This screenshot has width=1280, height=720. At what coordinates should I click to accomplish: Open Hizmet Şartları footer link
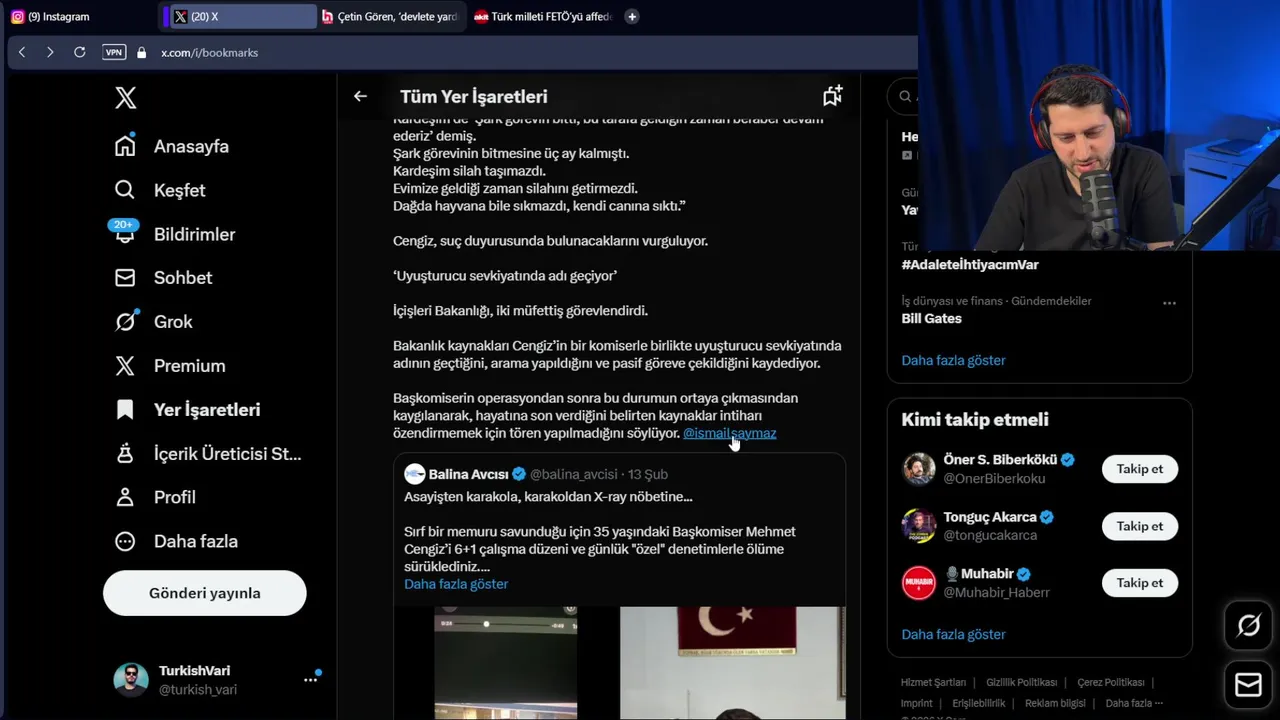click(x=933, y=683)
